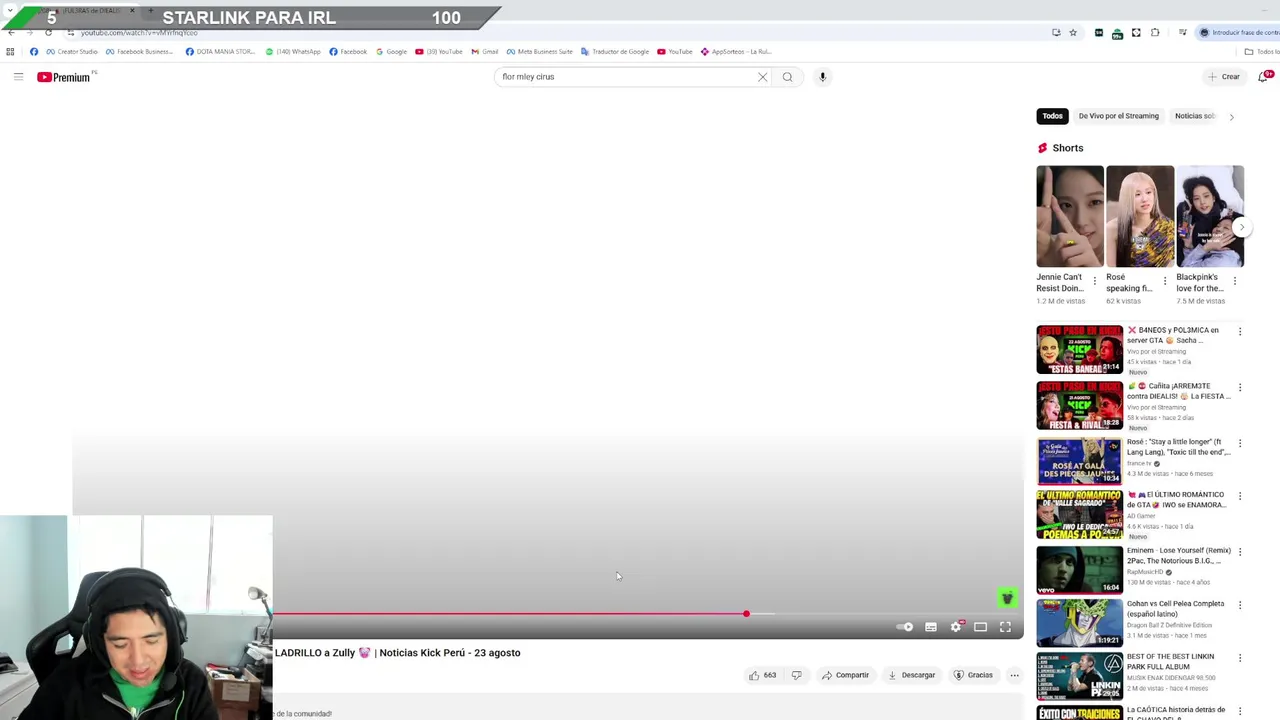Toggle video autoplay switch
Viewport: 1280px width, 720px height.
tap(905, 627)
